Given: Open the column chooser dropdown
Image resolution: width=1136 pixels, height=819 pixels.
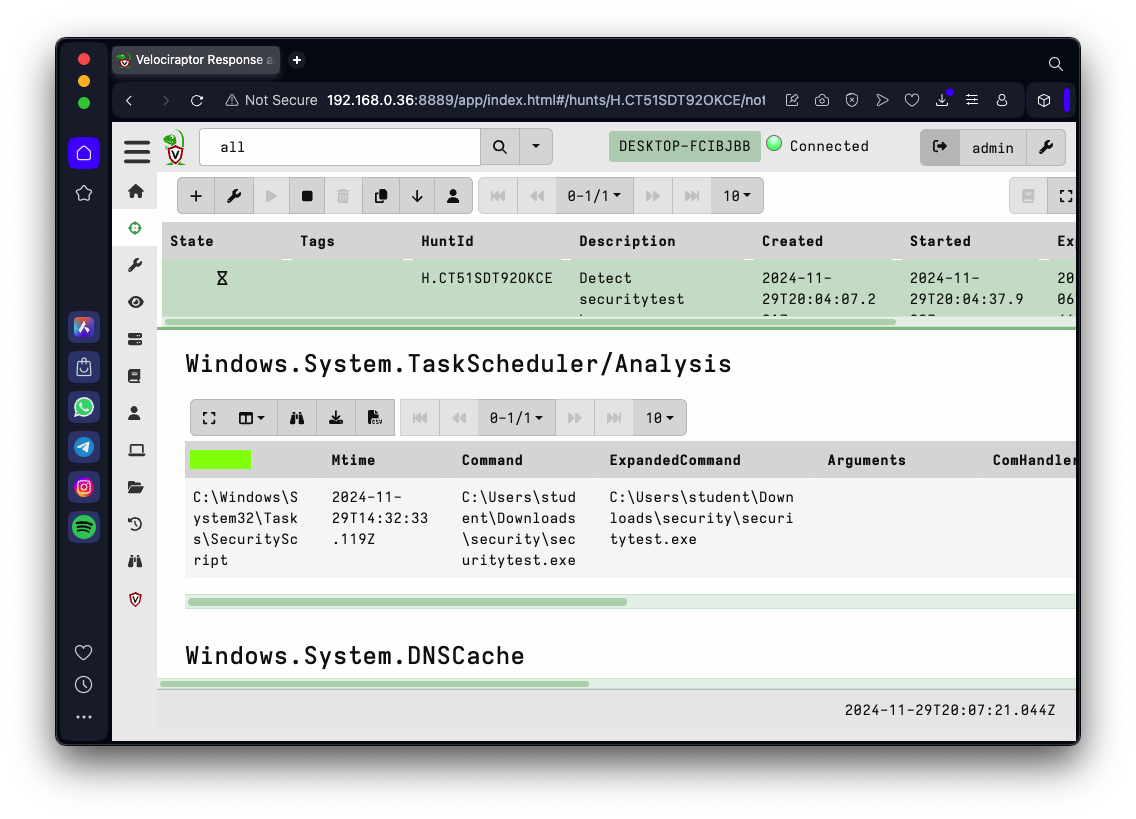Looking at the screenshot, I should [x=251, y=418].
